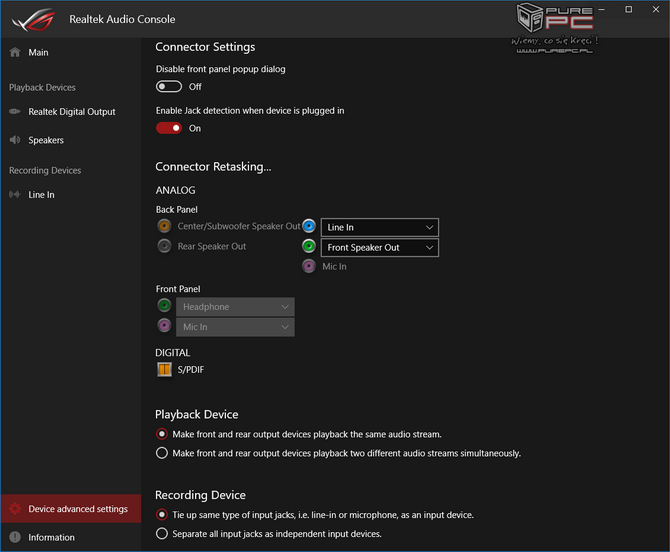670x552 pixels.
Task: Click the Speakers volume icon
Action: coord(15,140)
